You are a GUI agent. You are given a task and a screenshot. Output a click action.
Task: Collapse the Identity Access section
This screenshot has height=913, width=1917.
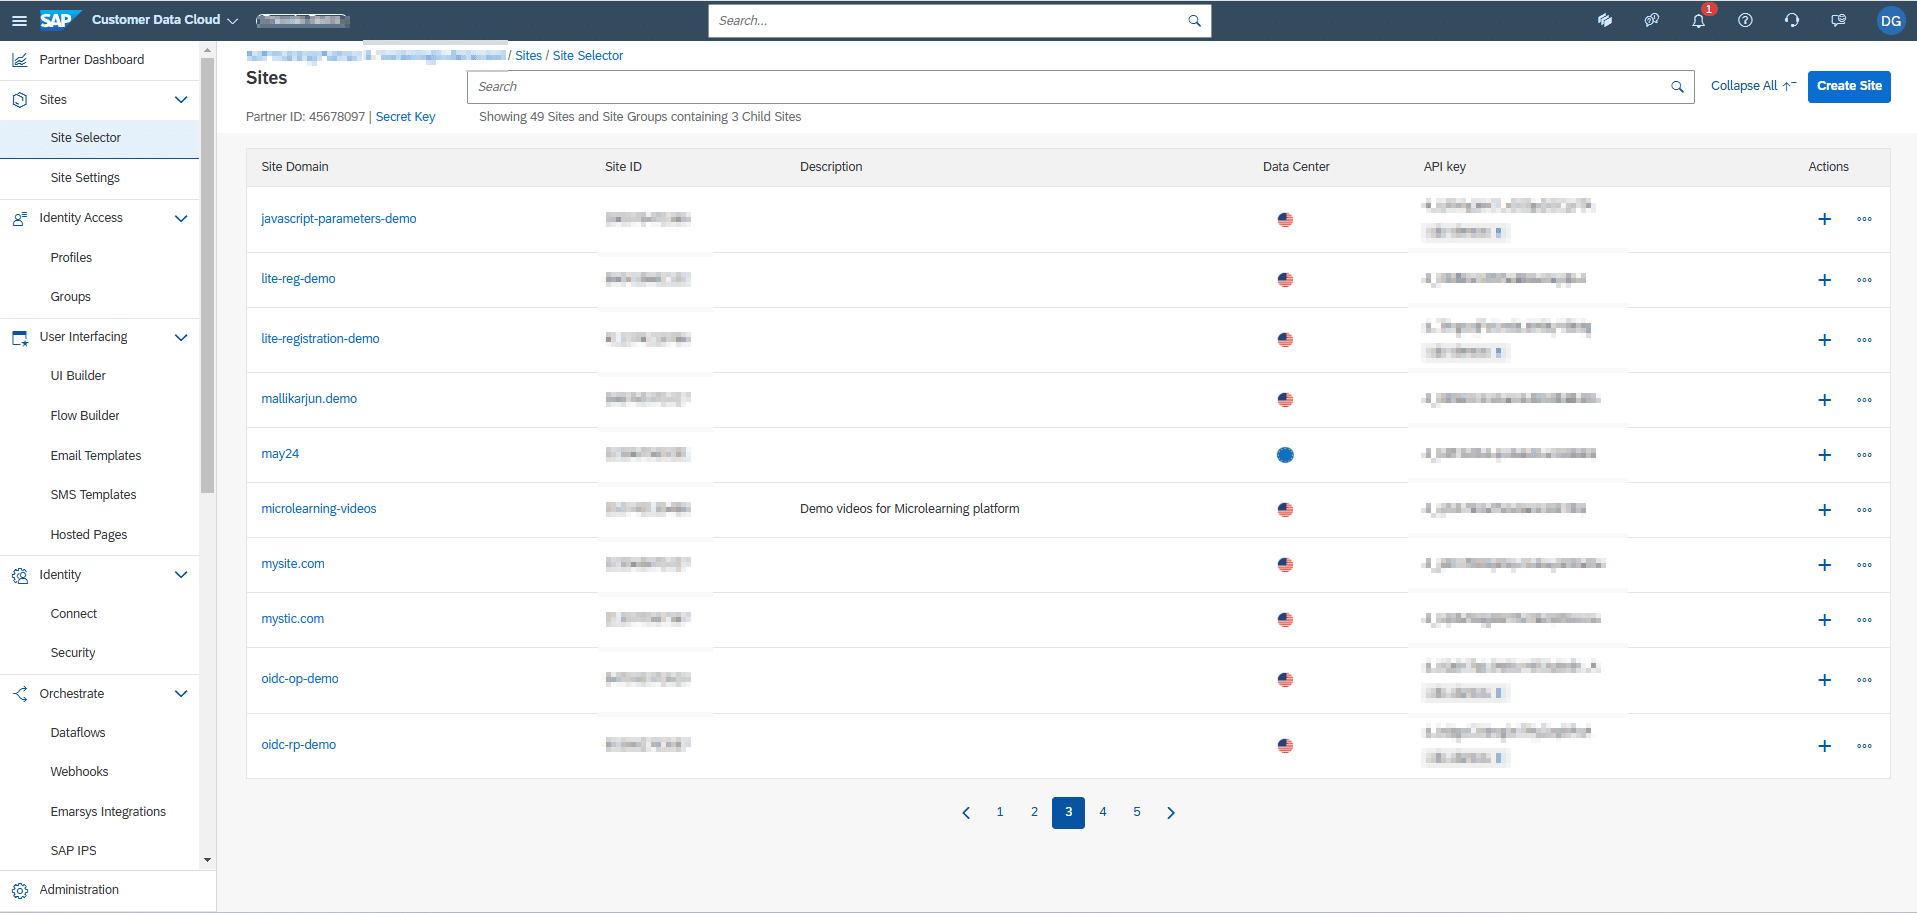tap(181, 218)
